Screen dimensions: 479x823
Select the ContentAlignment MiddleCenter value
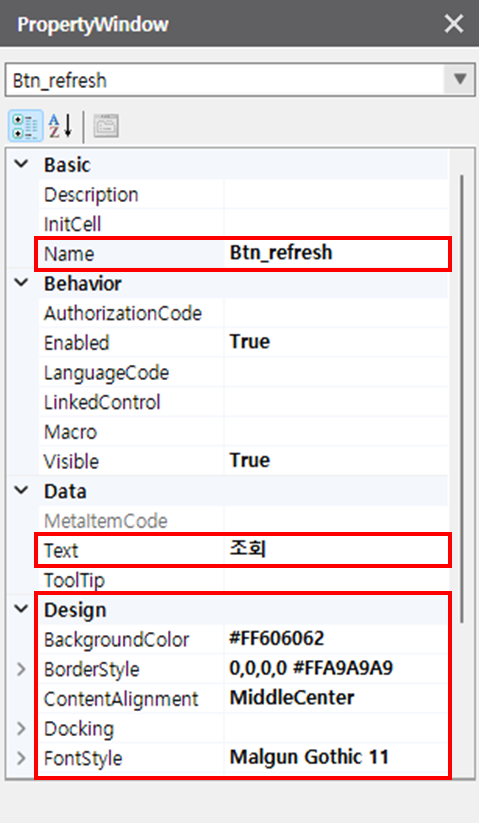pos(336,698)
